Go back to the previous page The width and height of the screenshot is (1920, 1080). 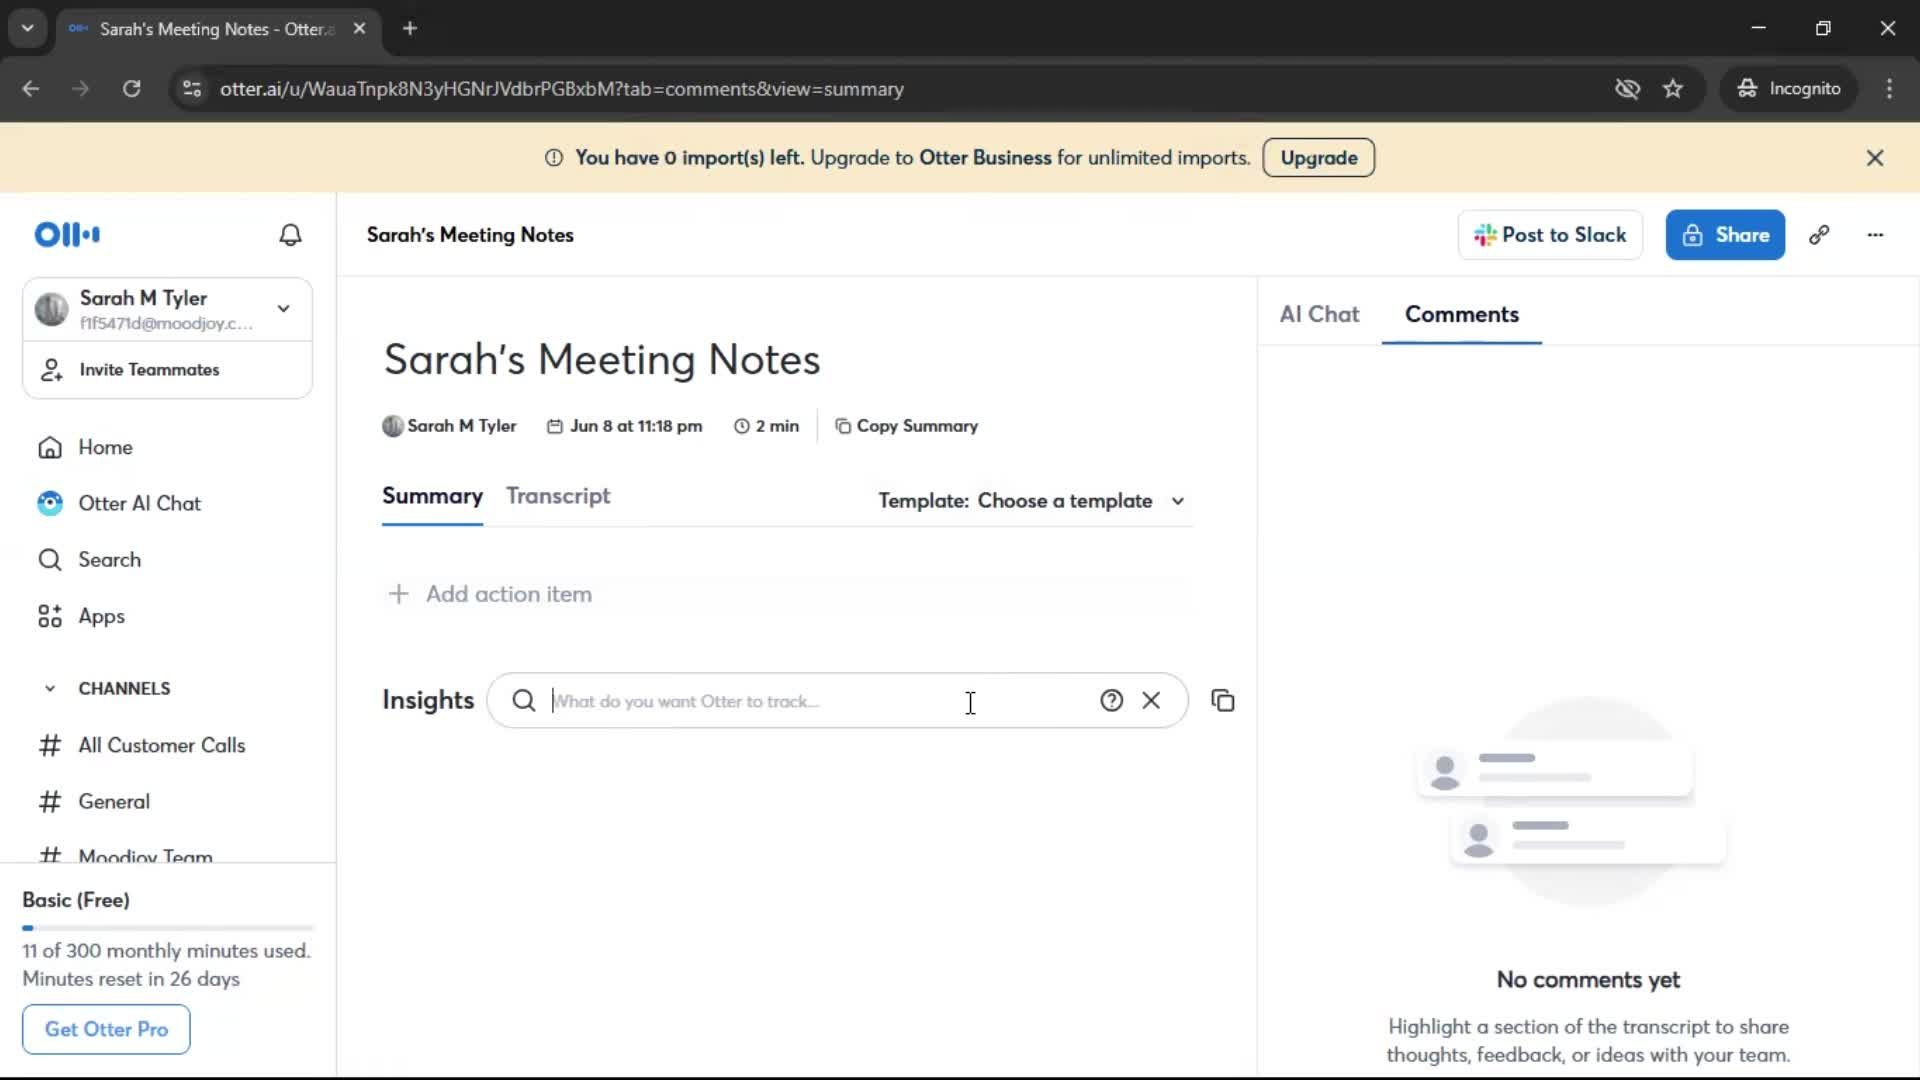tap(31, 89)
